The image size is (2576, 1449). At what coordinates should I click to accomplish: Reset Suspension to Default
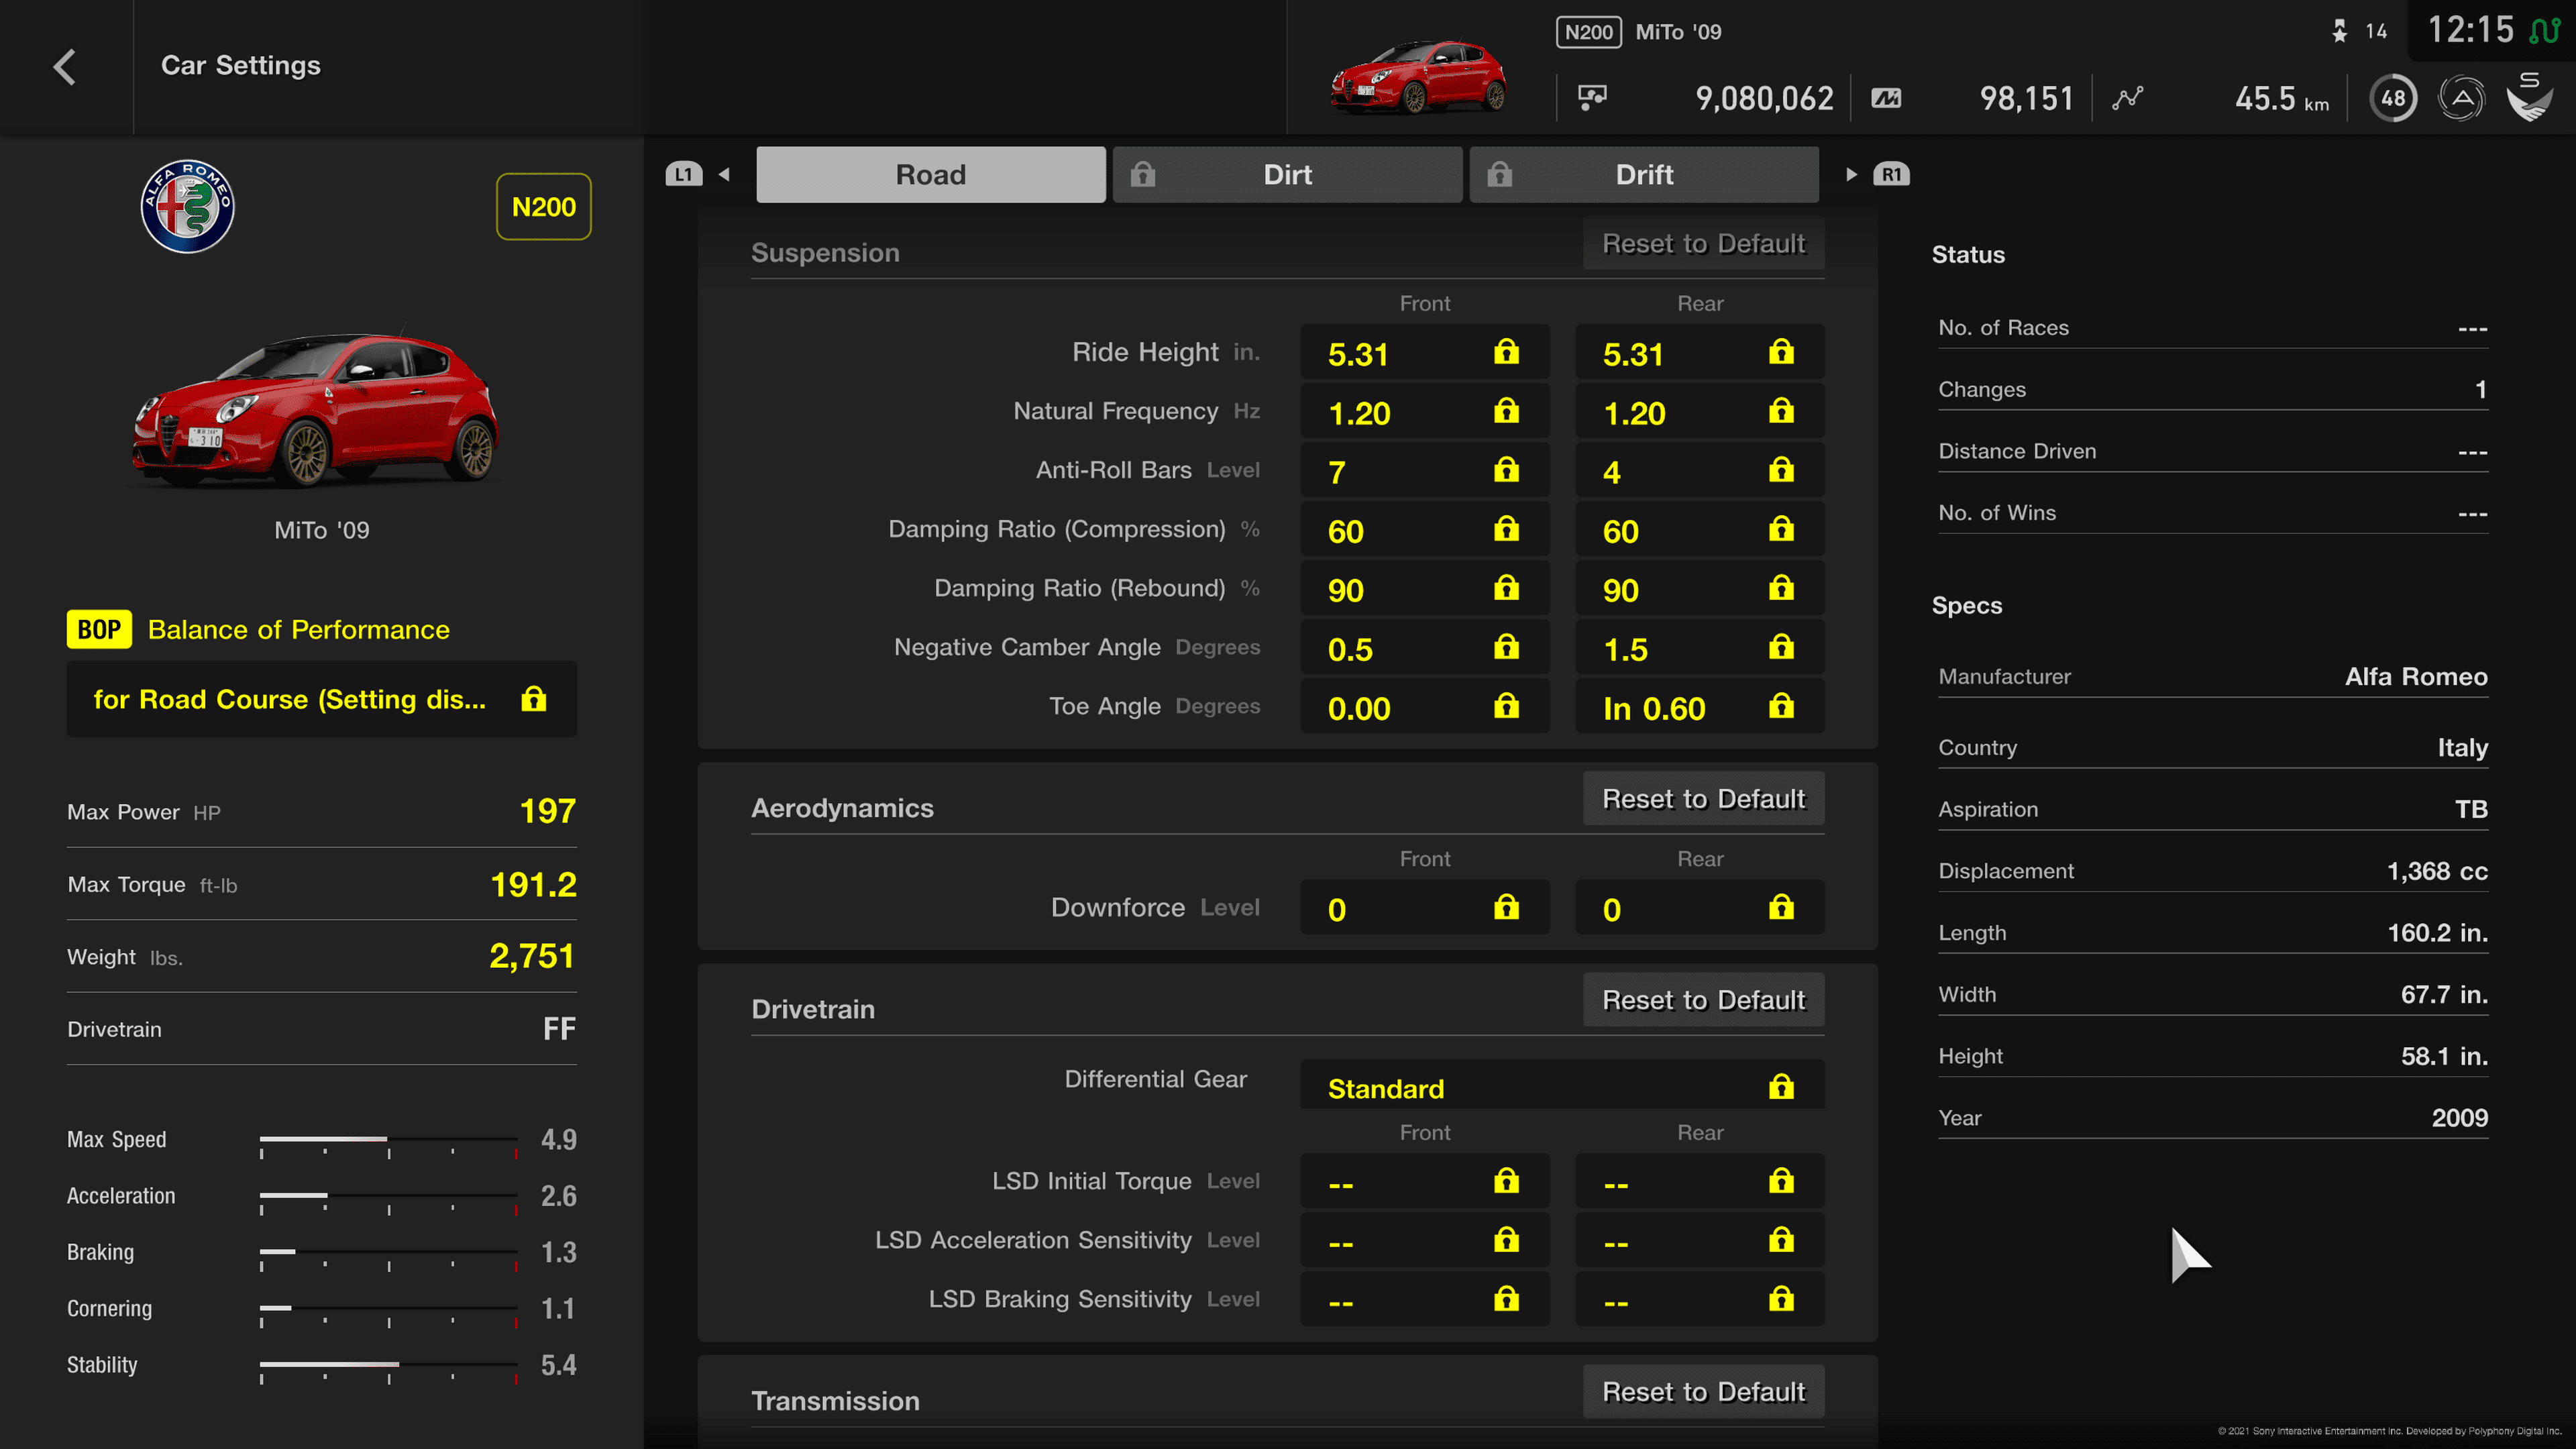click(x=1703, y=243)
